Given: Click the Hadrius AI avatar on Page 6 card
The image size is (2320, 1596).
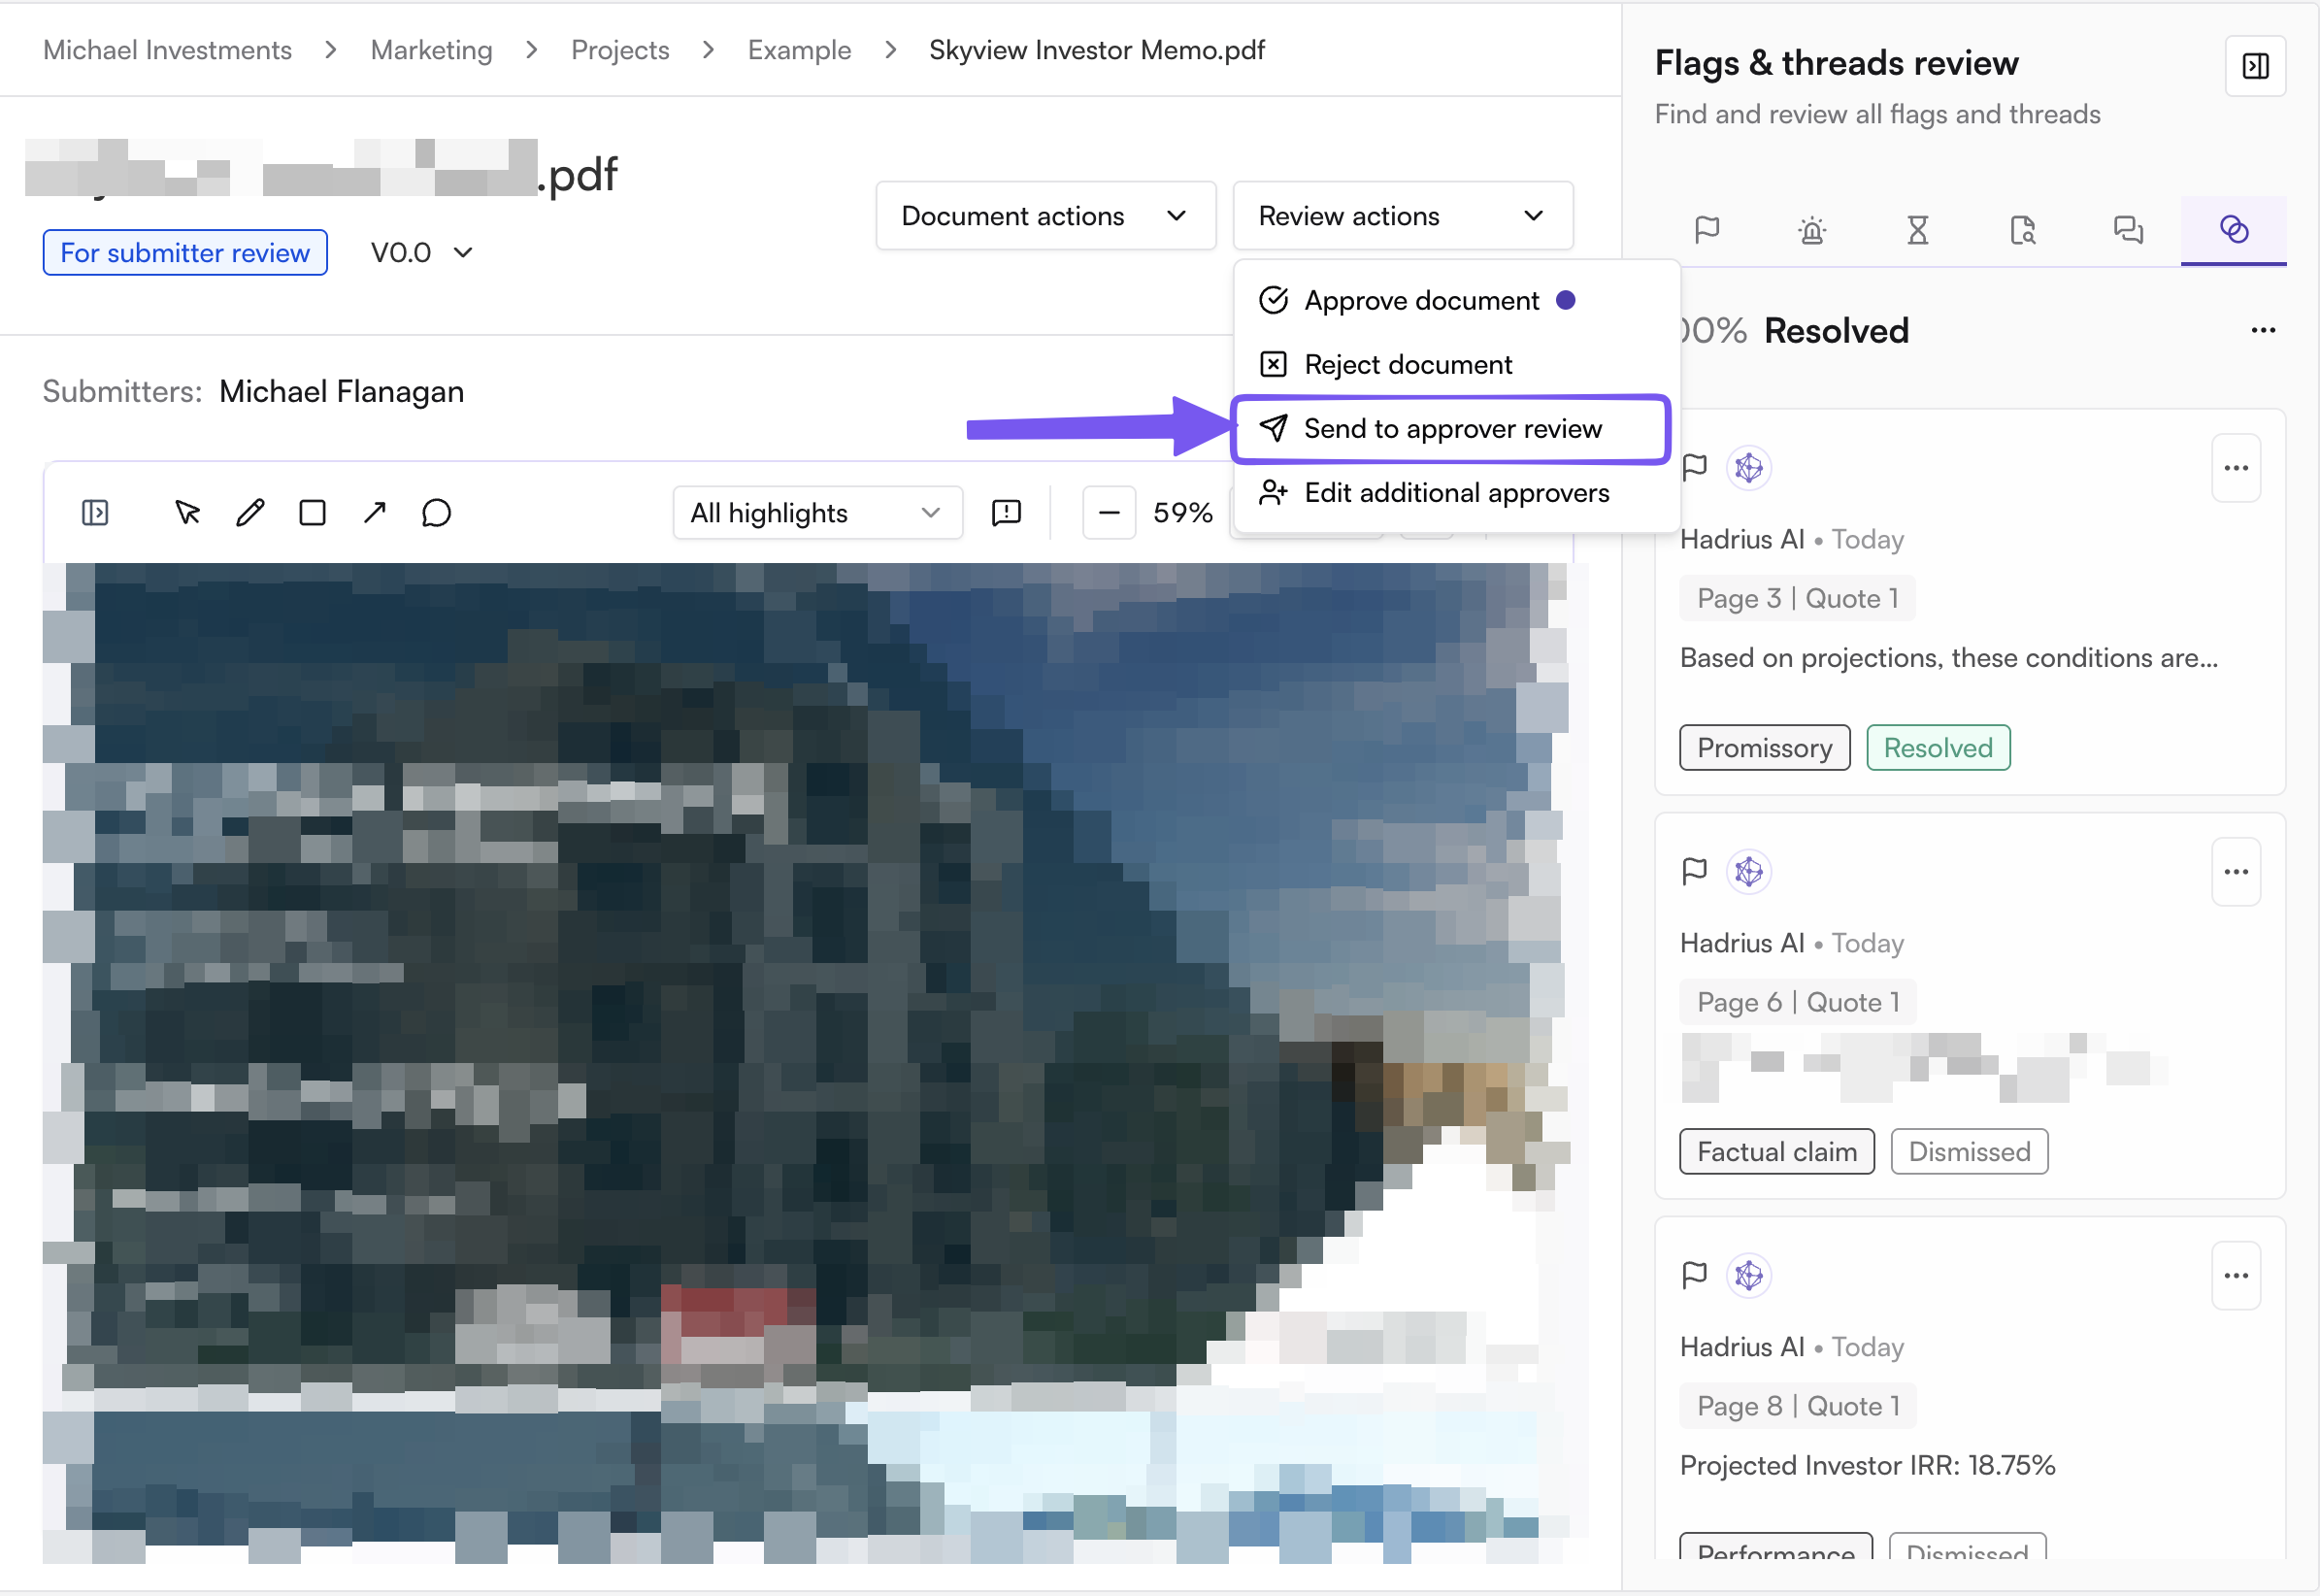Looking at the screenshot, I should [x=1749, y=872].
